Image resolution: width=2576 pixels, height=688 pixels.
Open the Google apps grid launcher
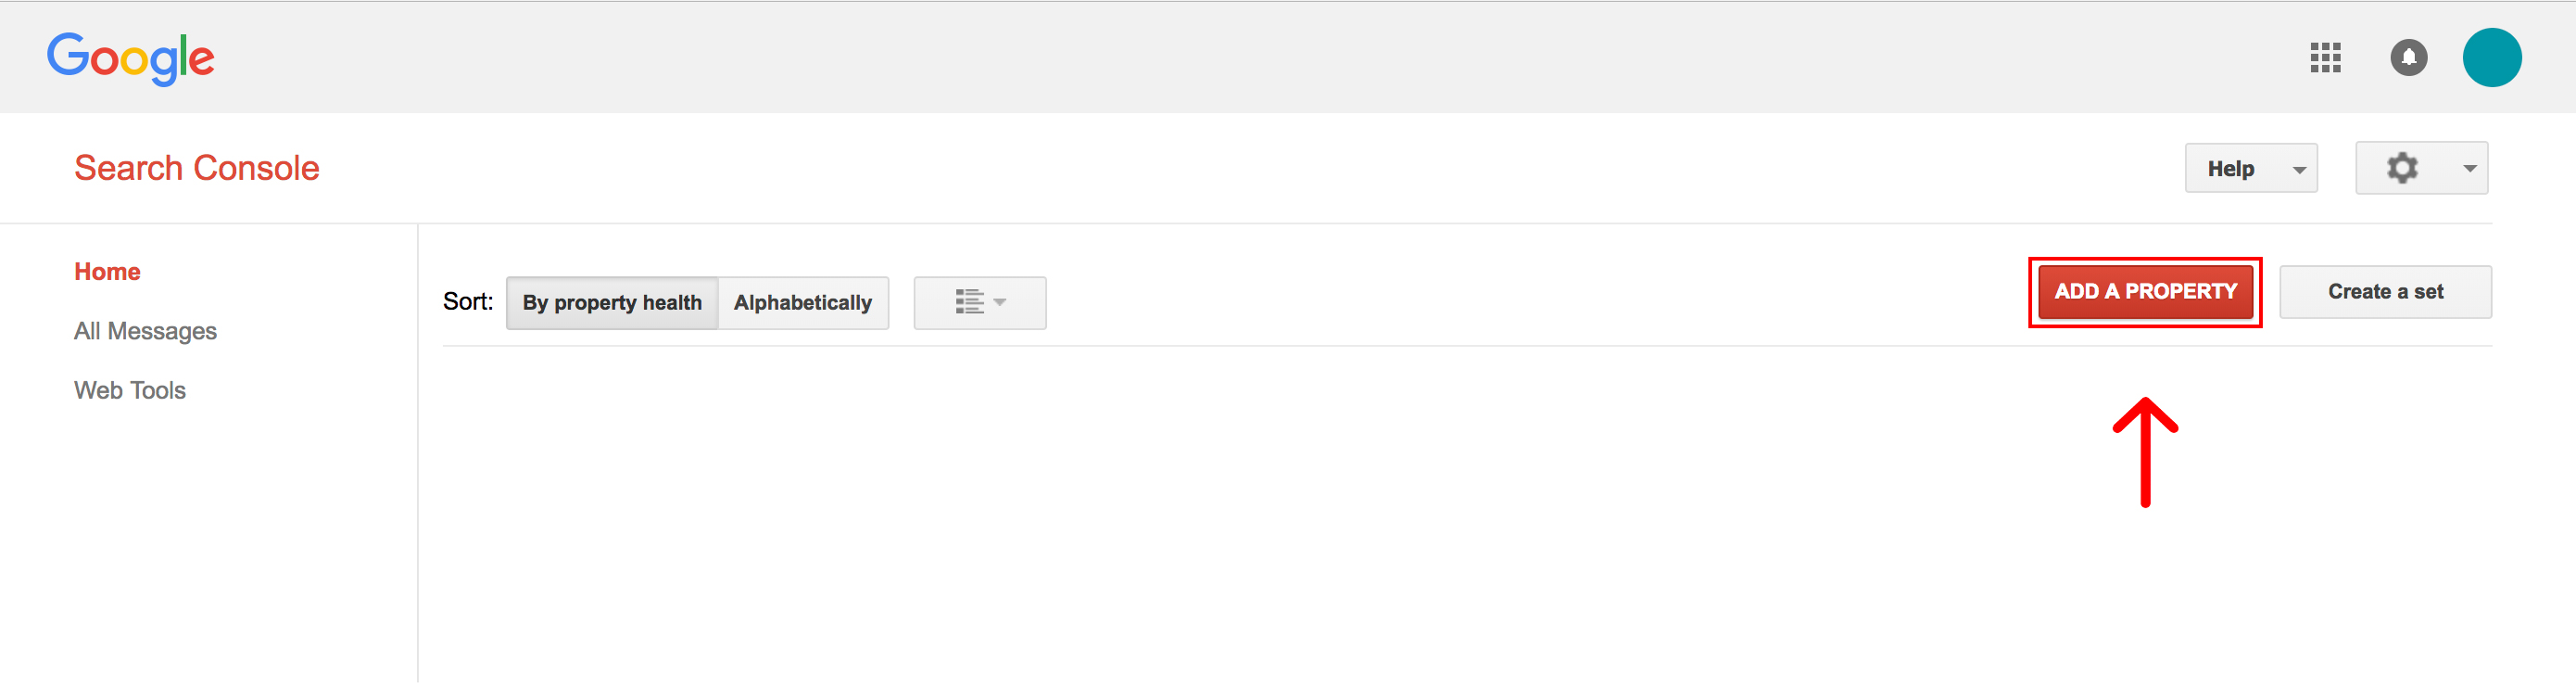tap(2325, 58)
